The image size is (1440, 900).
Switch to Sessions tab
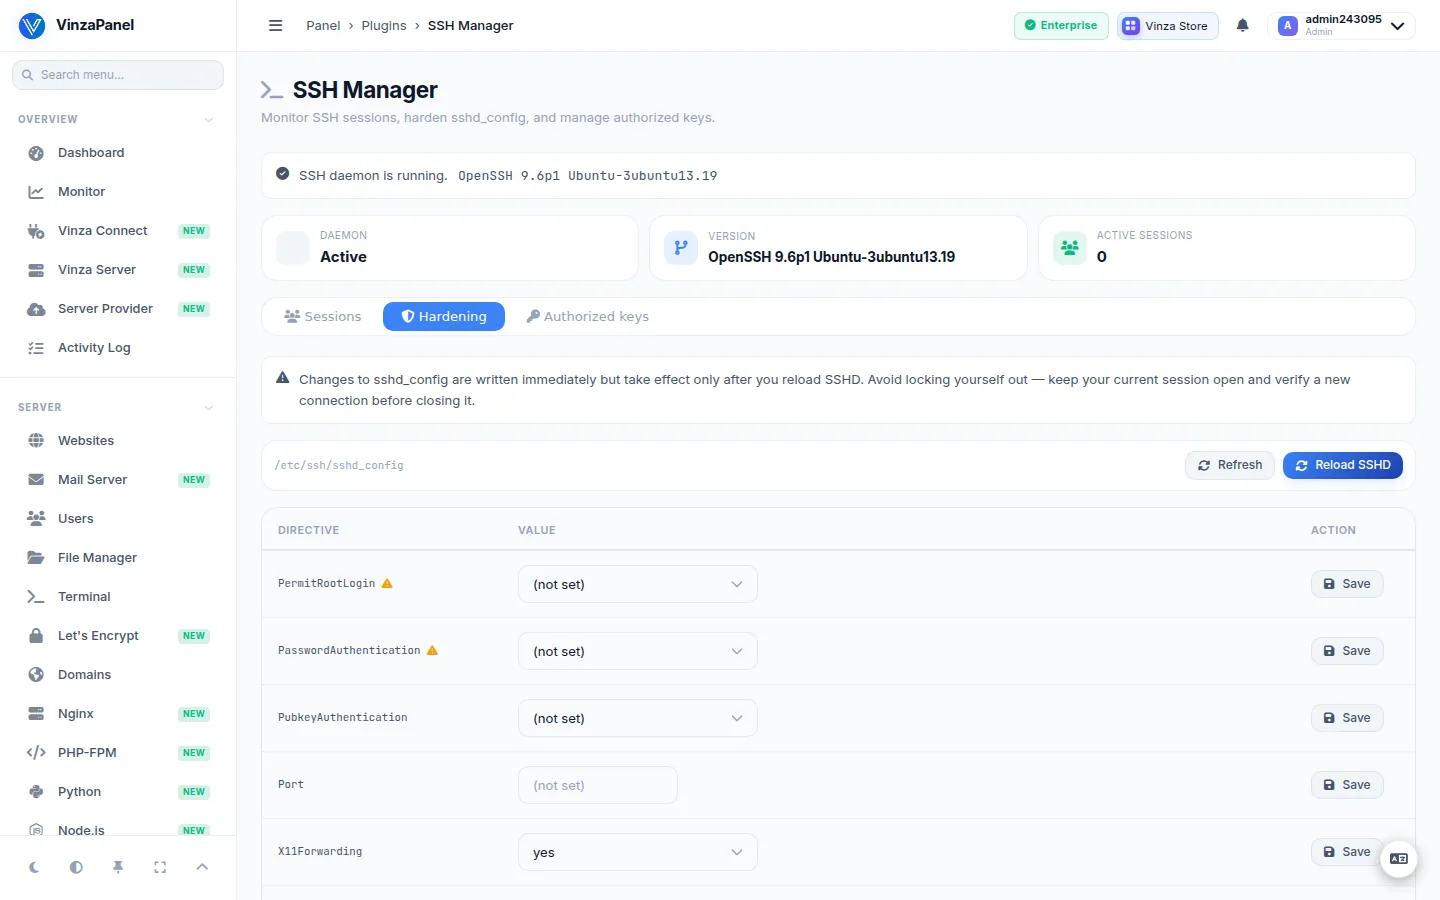[x=323, y=316]
